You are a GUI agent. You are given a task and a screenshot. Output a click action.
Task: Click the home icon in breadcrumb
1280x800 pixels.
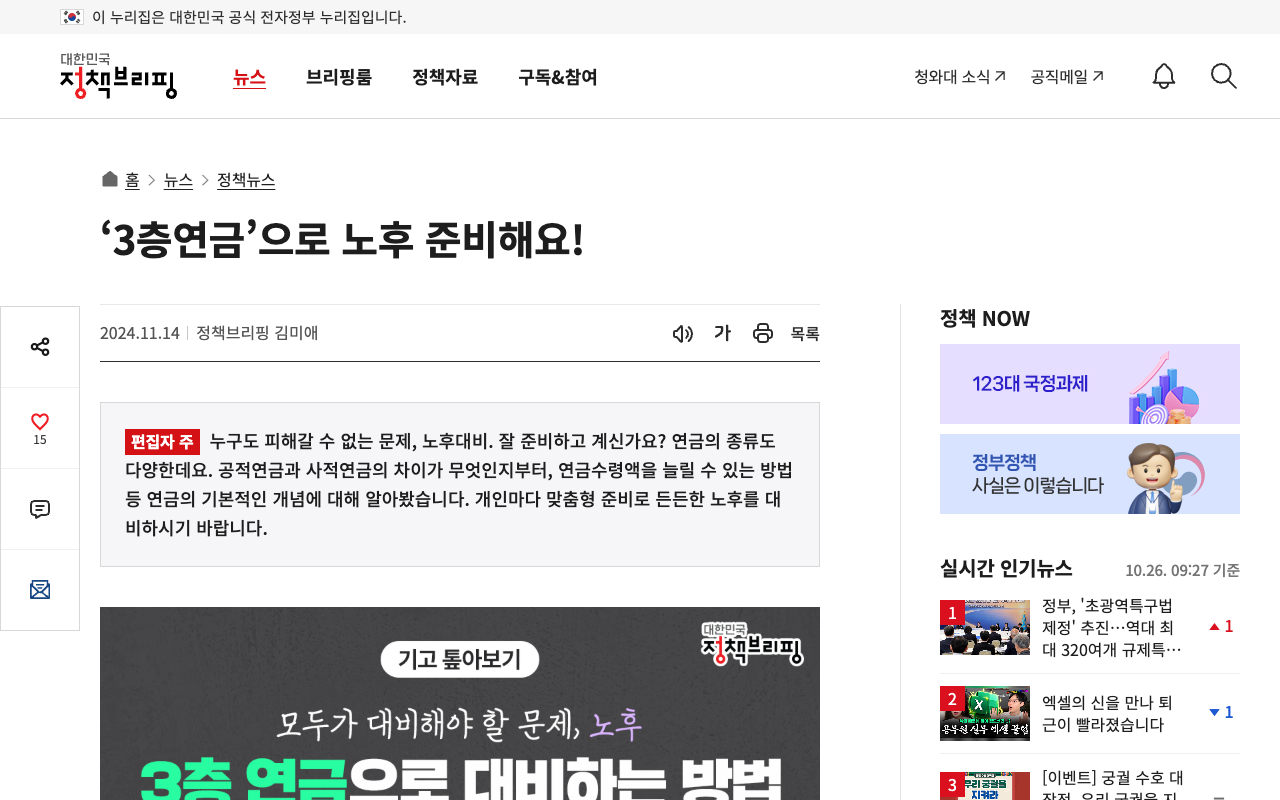tap(110, 179)
